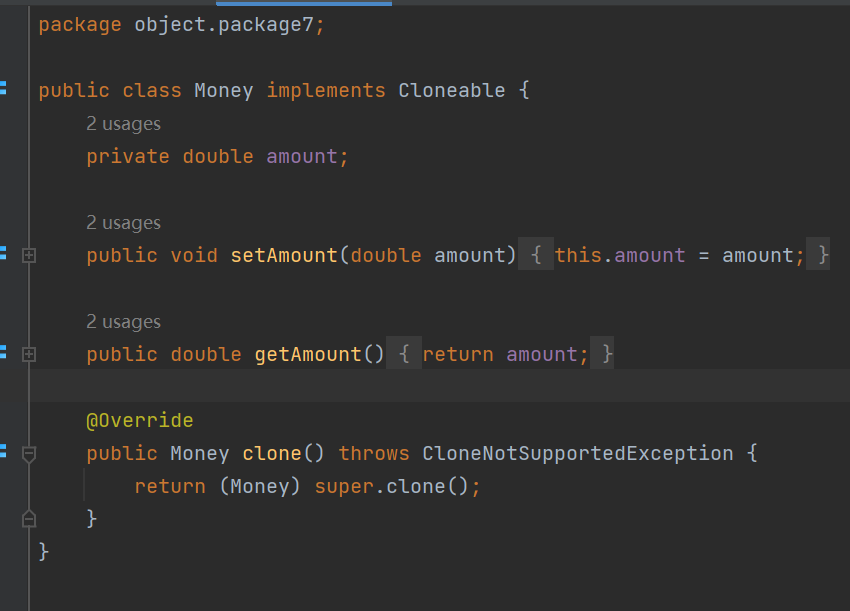Click the class name 'Money' in the class declaration

coord(223,91)
